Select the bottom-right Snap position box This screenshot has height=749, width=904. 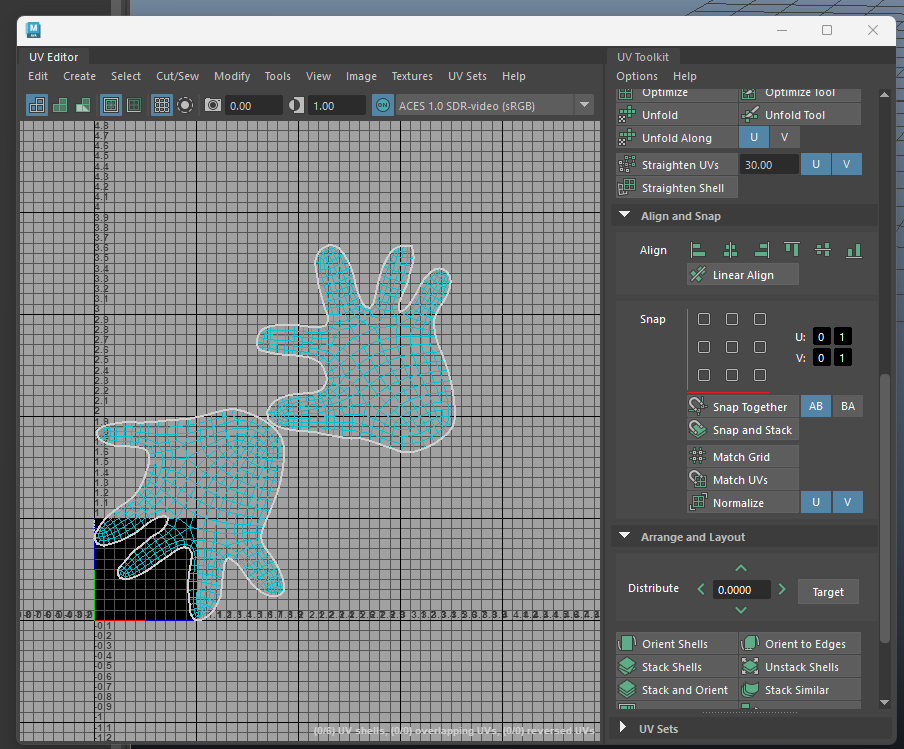tap(760, 375)
